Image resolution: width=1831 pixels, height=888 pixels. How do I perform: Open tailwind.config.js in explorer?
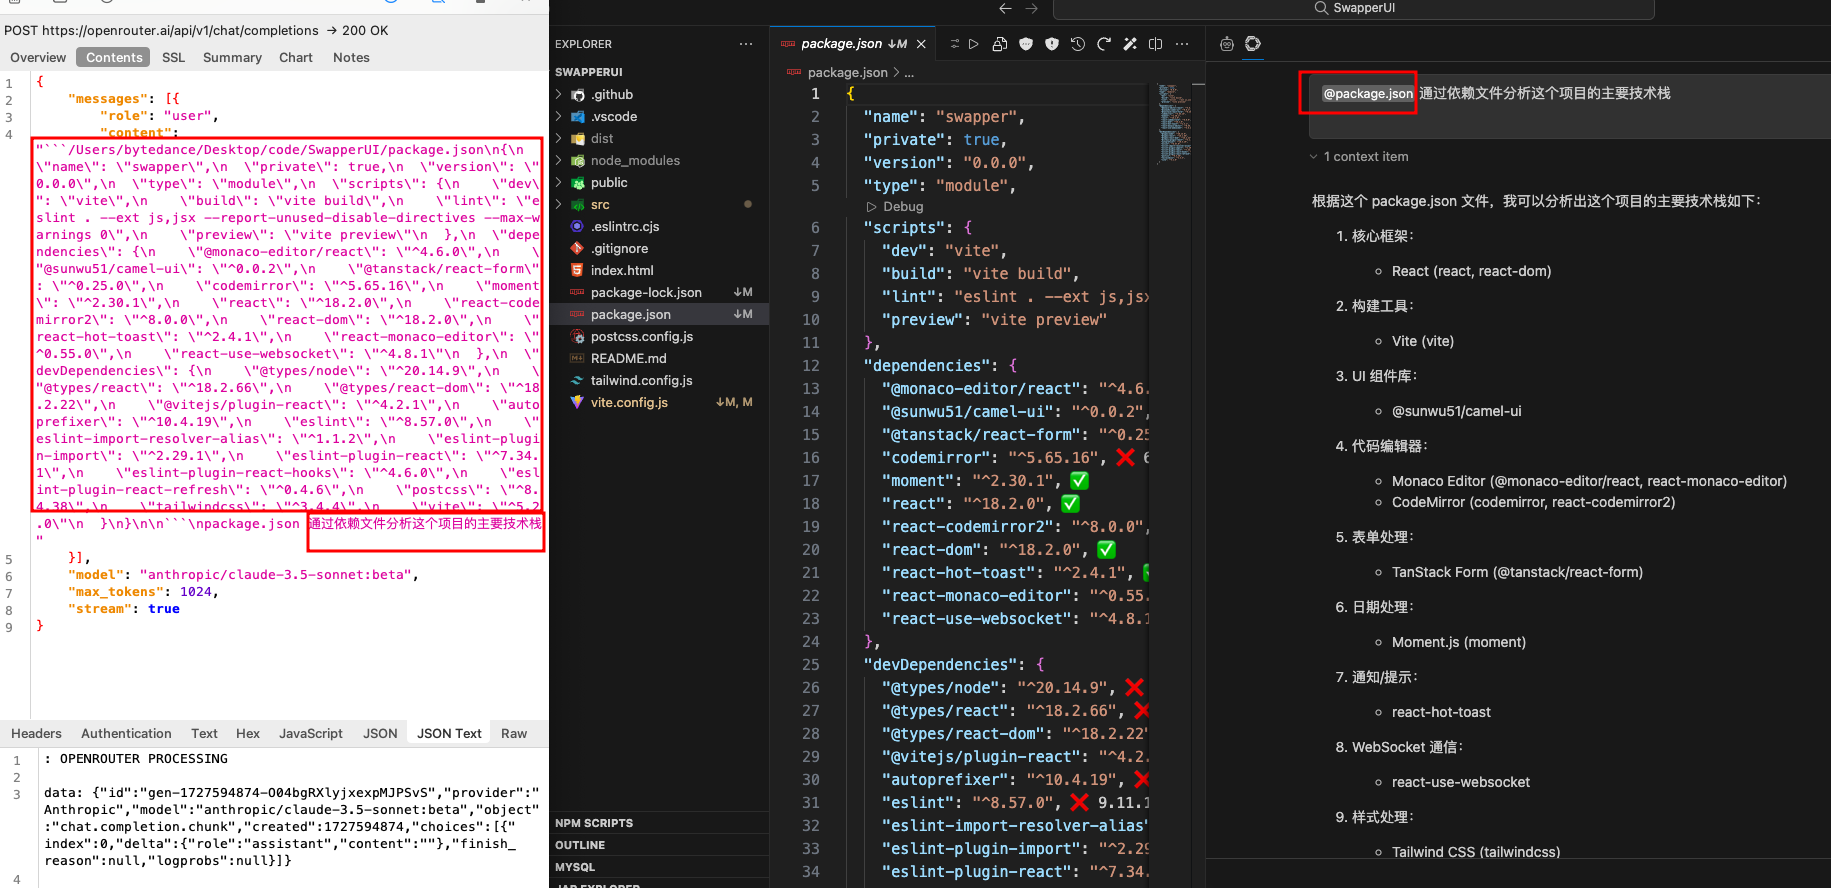pyautogui.click(x=641, y=380)
